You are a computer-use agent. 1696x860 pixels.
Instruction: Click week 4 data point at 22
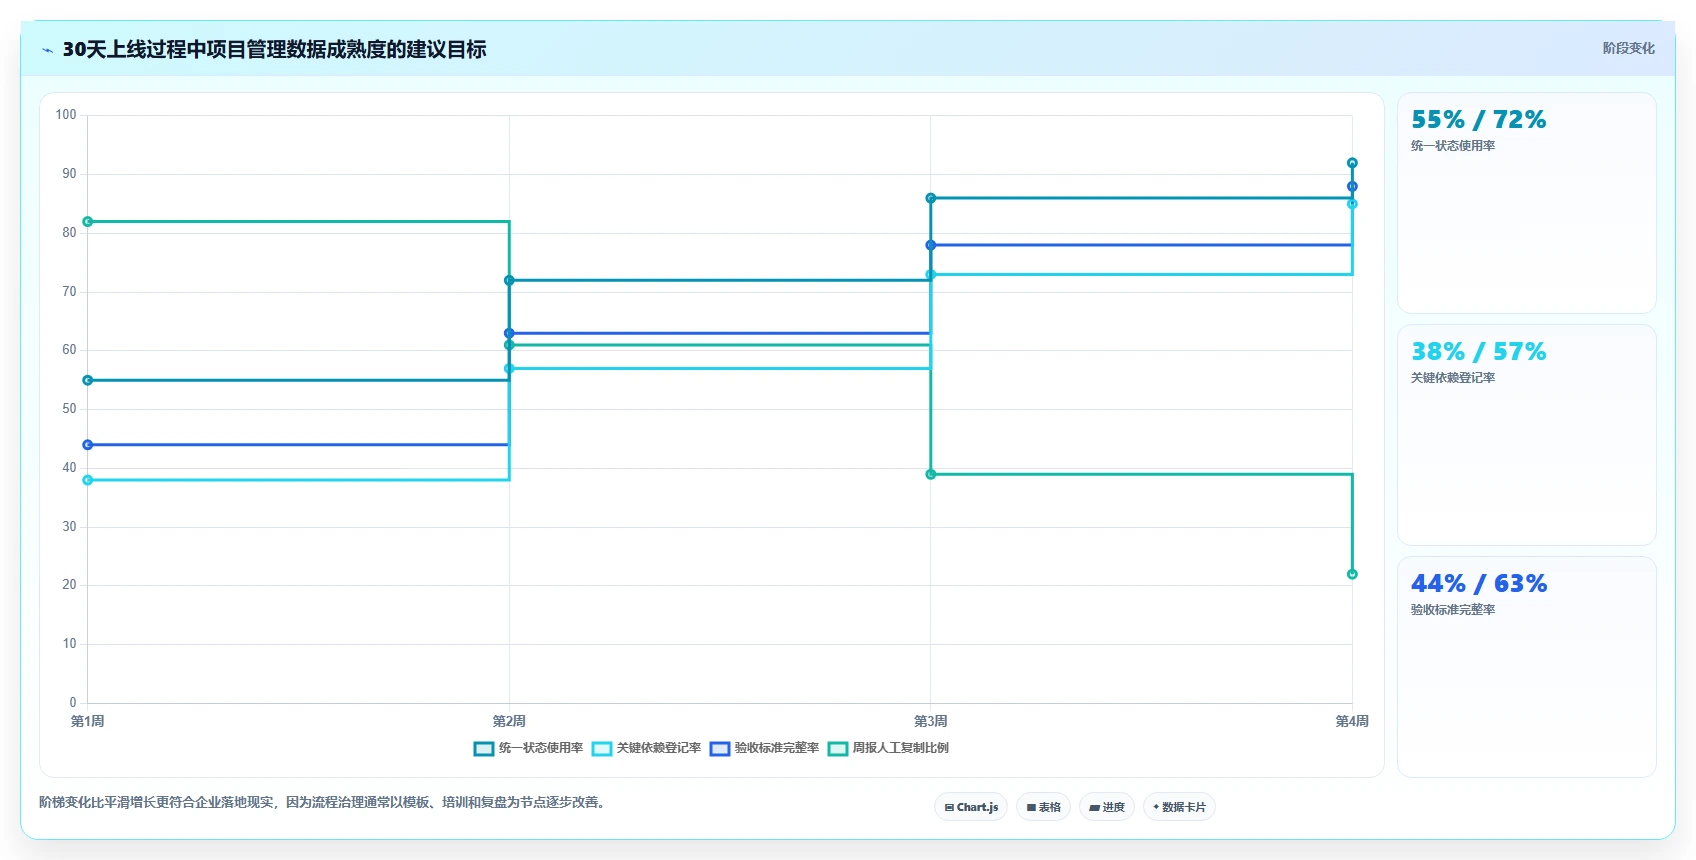point(1352,575)
